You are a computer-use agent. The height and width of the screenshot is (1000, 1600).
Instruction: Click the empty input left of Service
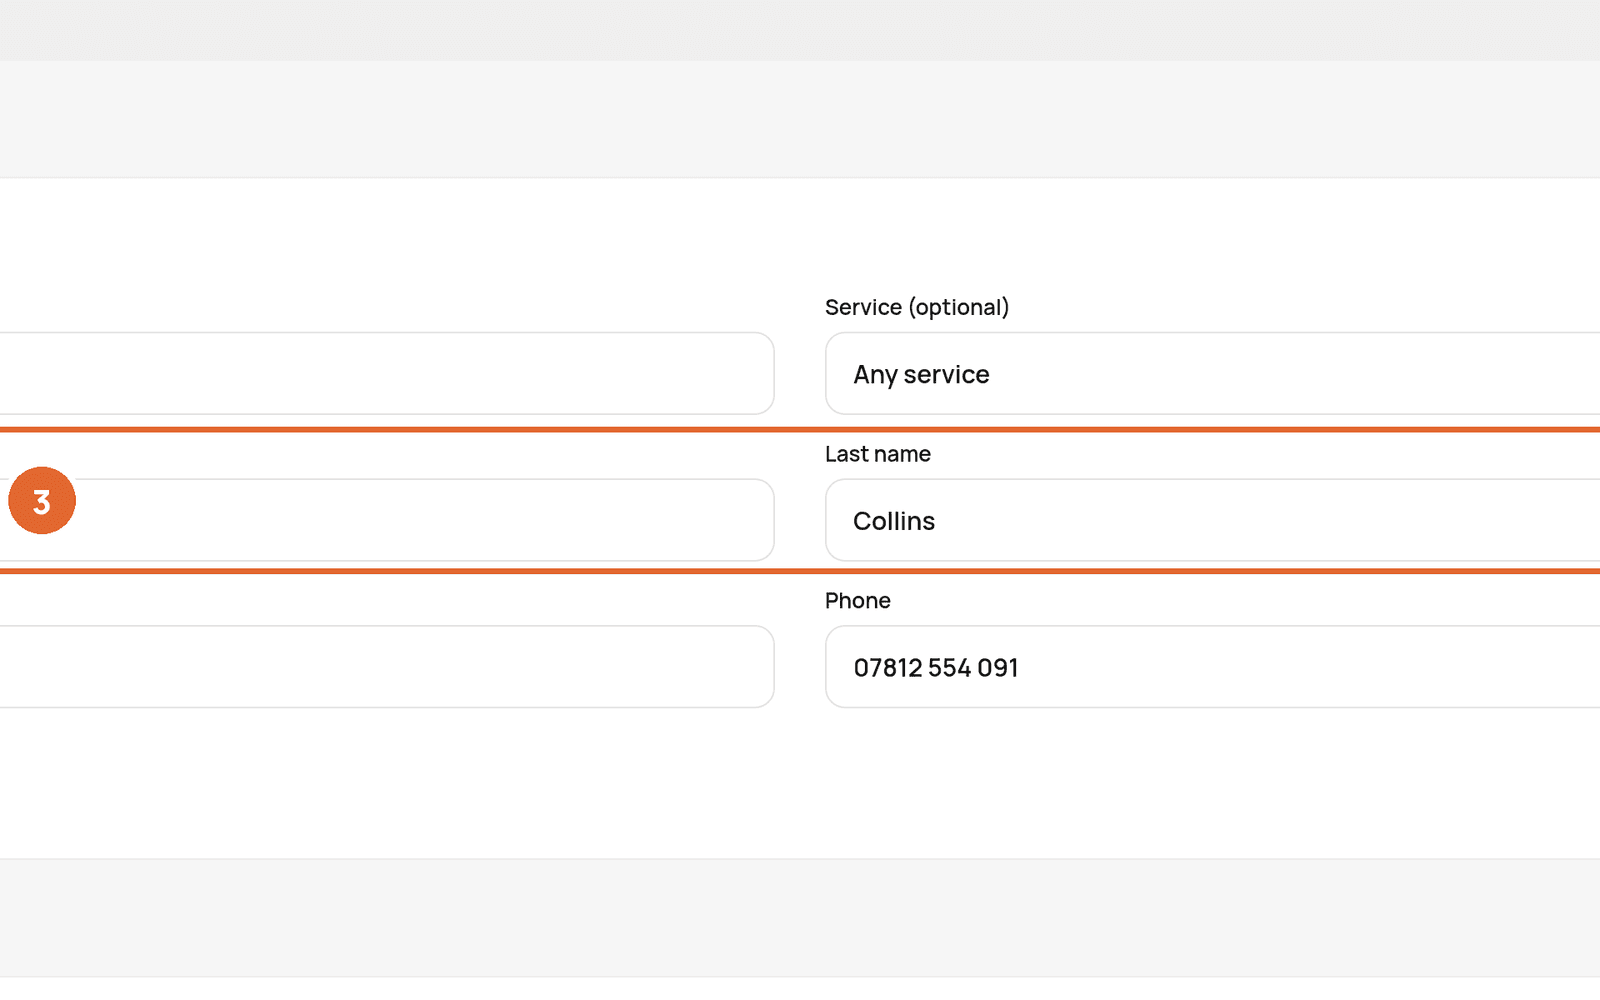pos(387,373)
